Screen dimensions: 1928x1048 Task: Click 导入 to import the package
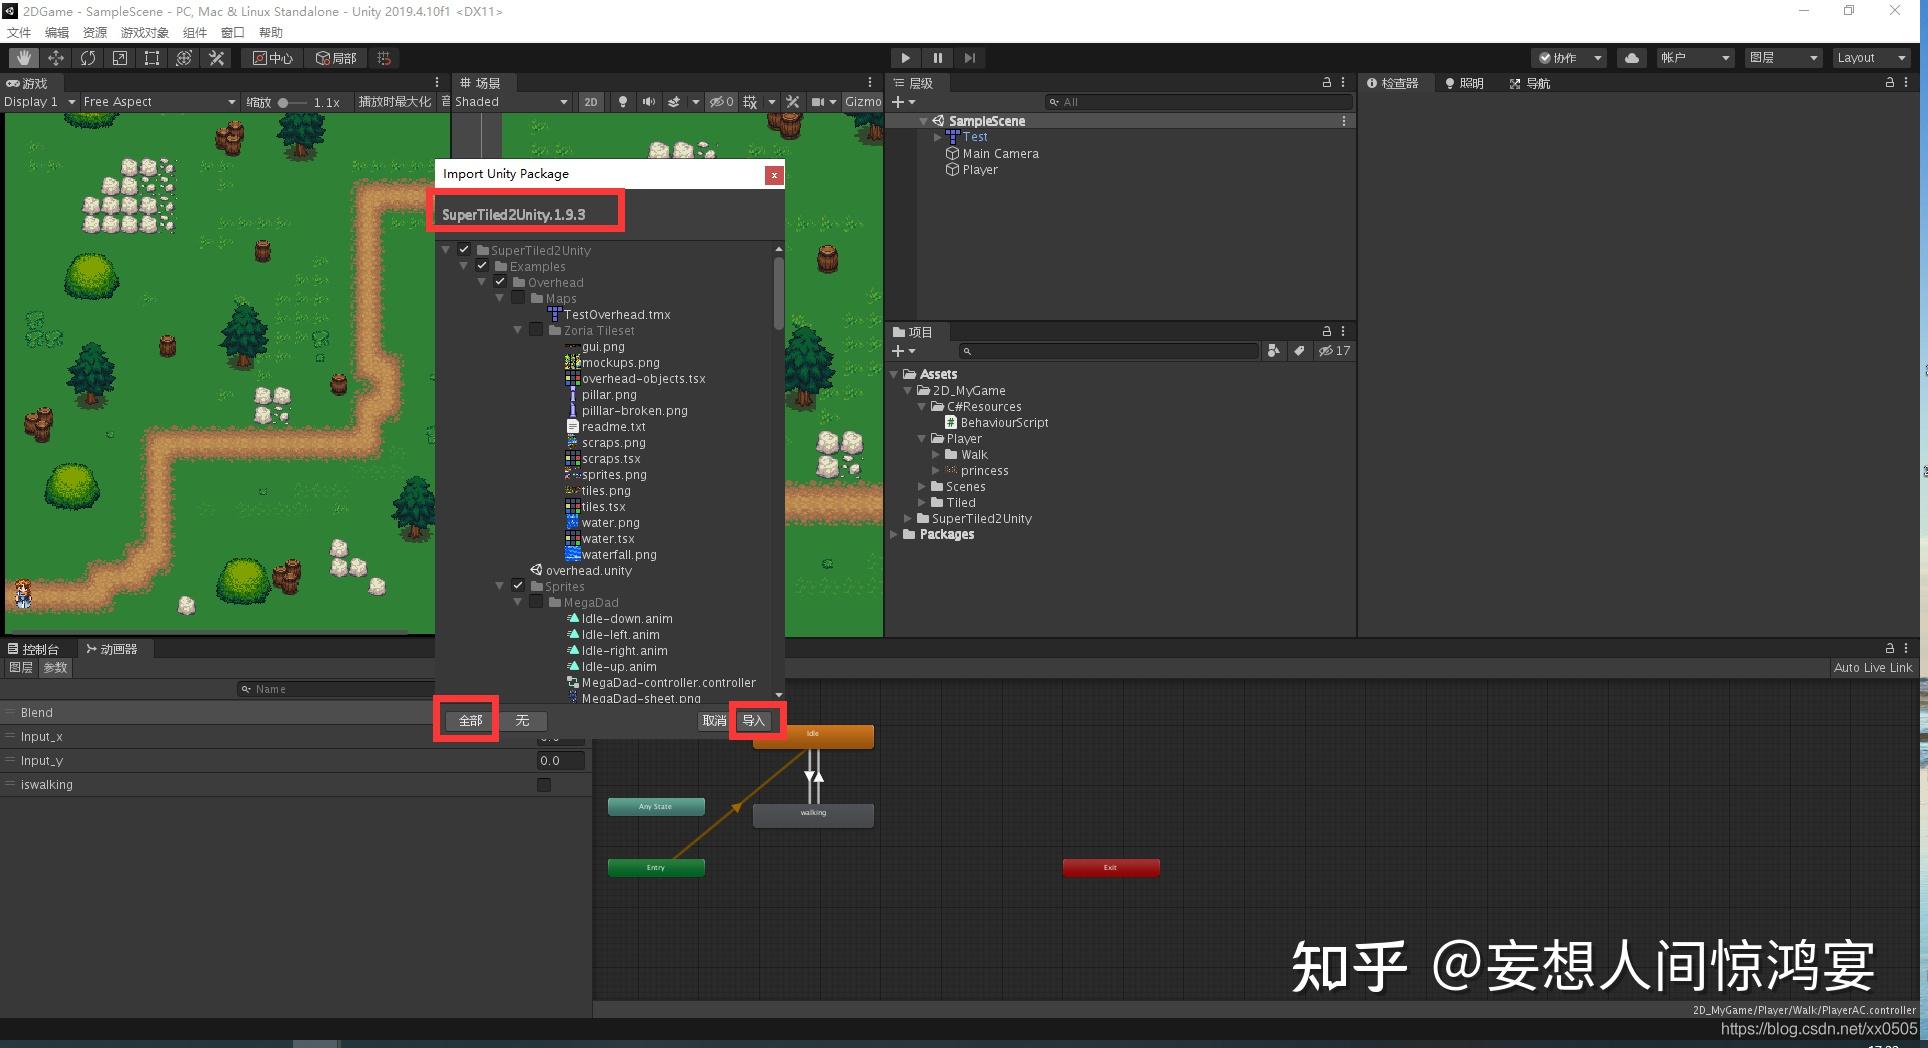[x=755, y=720]
